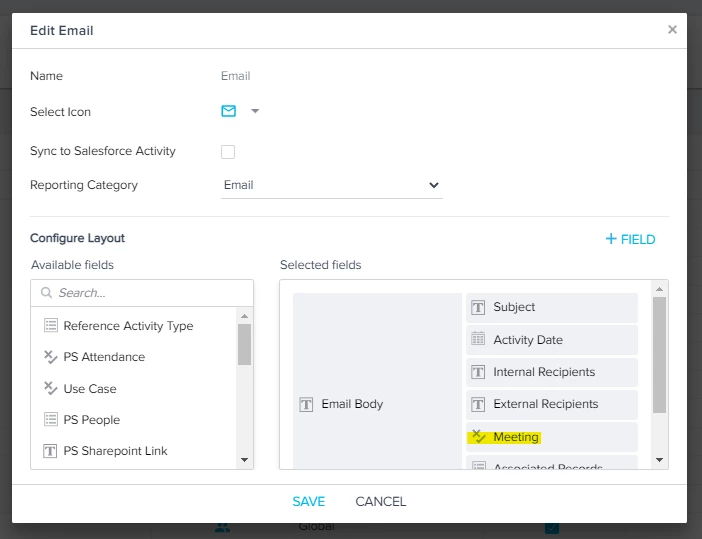The width and height of the screenshot is (702, 539).
Task: Click the down arrow of Selected fields scrollbar
Action: (659, 460)
